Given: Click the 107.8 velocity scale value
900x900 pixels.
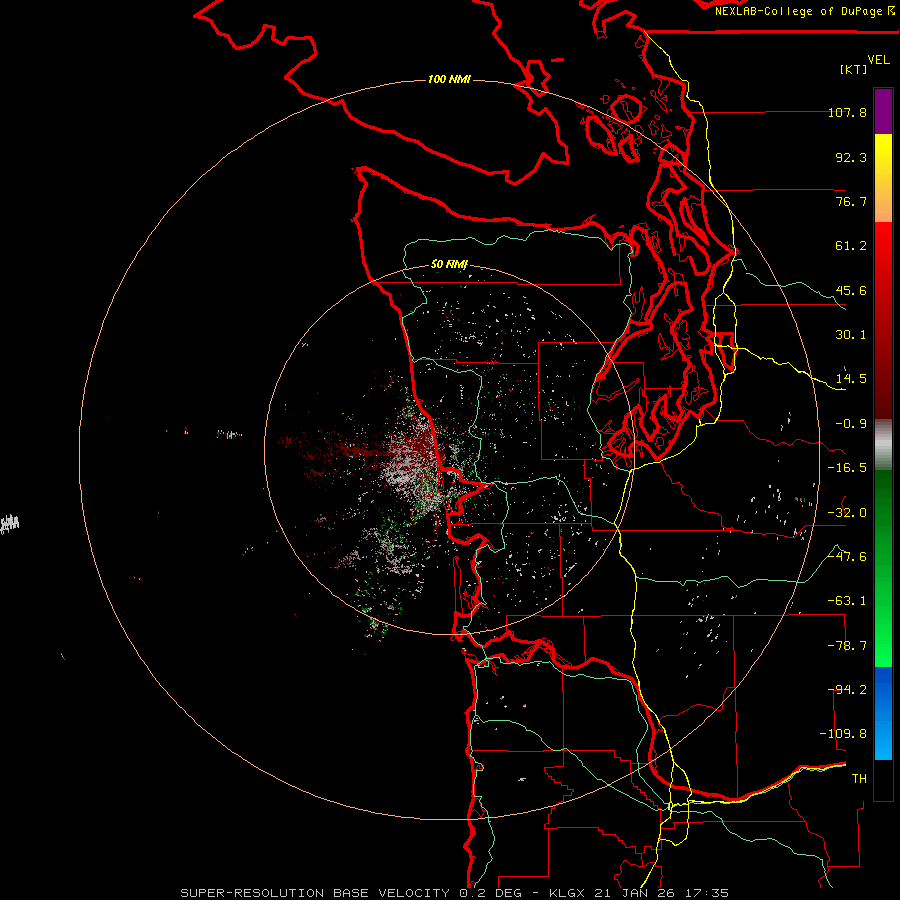Looking at the screenshot, I should pos(847,113).
